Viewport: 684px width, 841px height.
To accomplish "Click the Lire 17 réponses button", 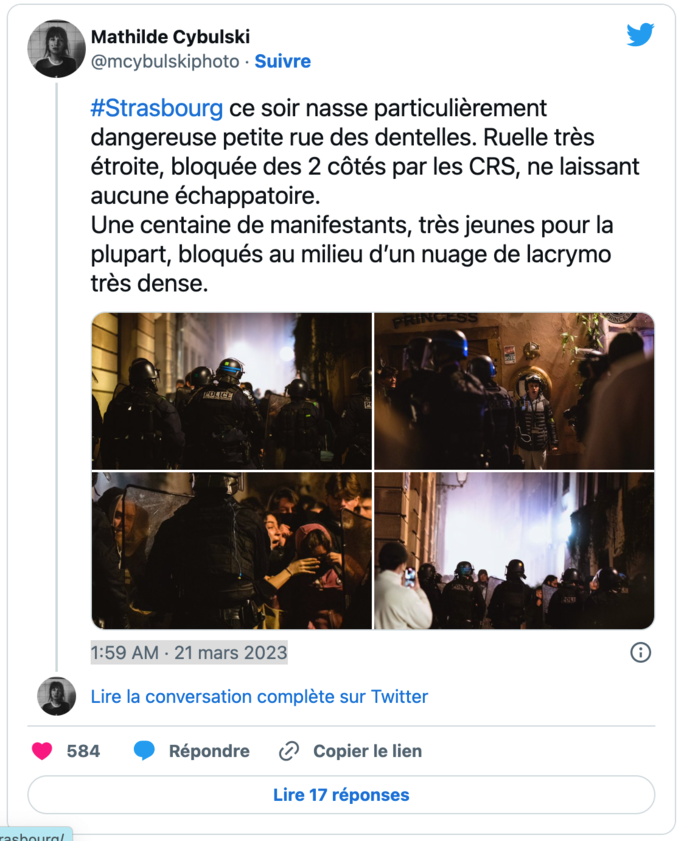I will click(341, 795).
